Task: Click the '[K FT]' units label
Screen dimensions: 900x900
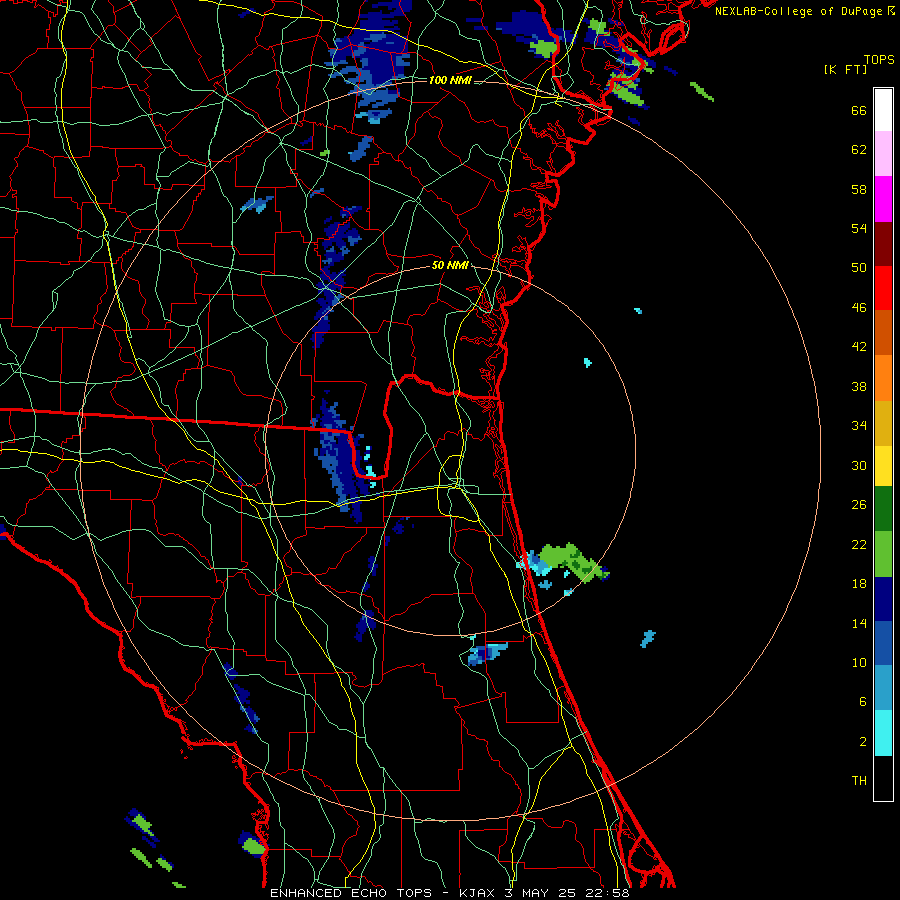Action: pos(845,69)
